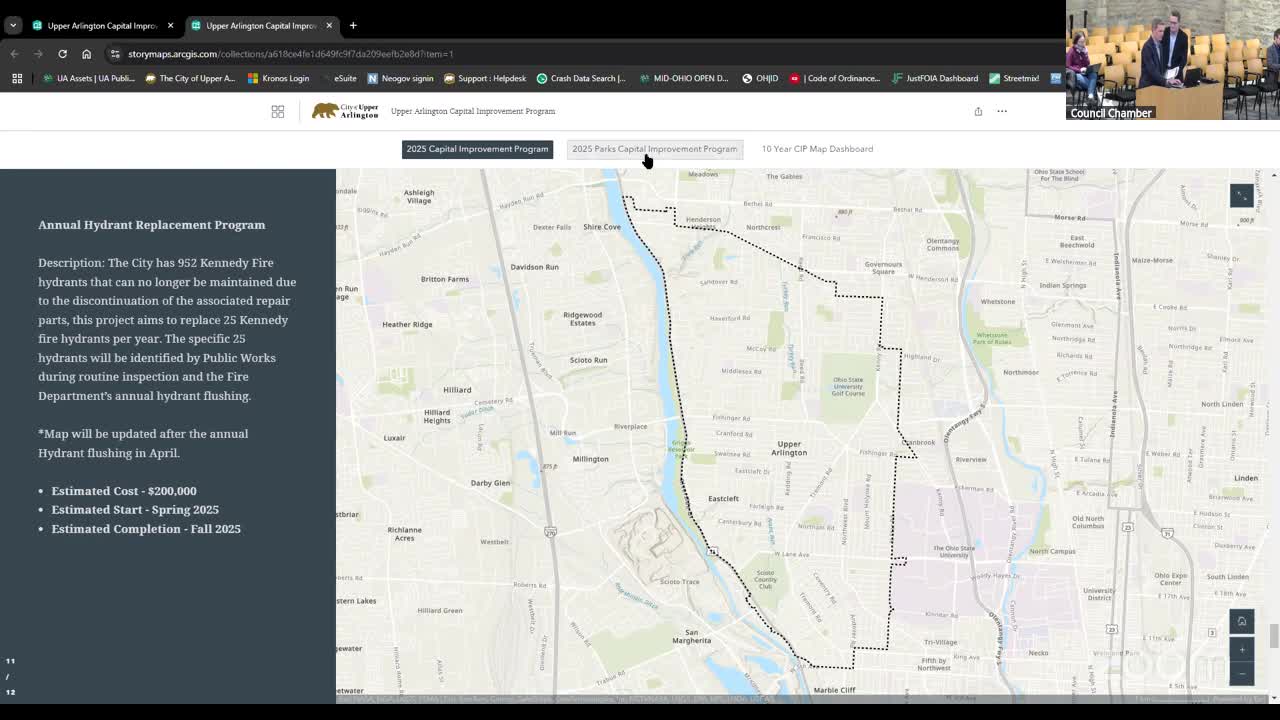Open the collection overview grid icon
The width and height of the screenshot is (1280, 720).
point(277,111)
